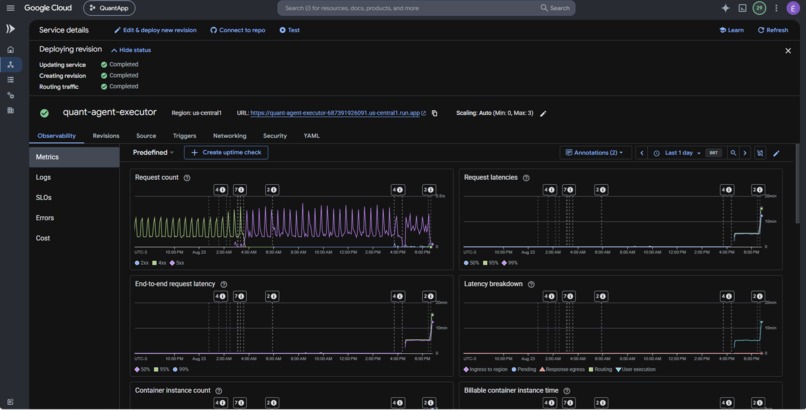
Task: Select SLOs in the observability menu
Action: point(74,198)
